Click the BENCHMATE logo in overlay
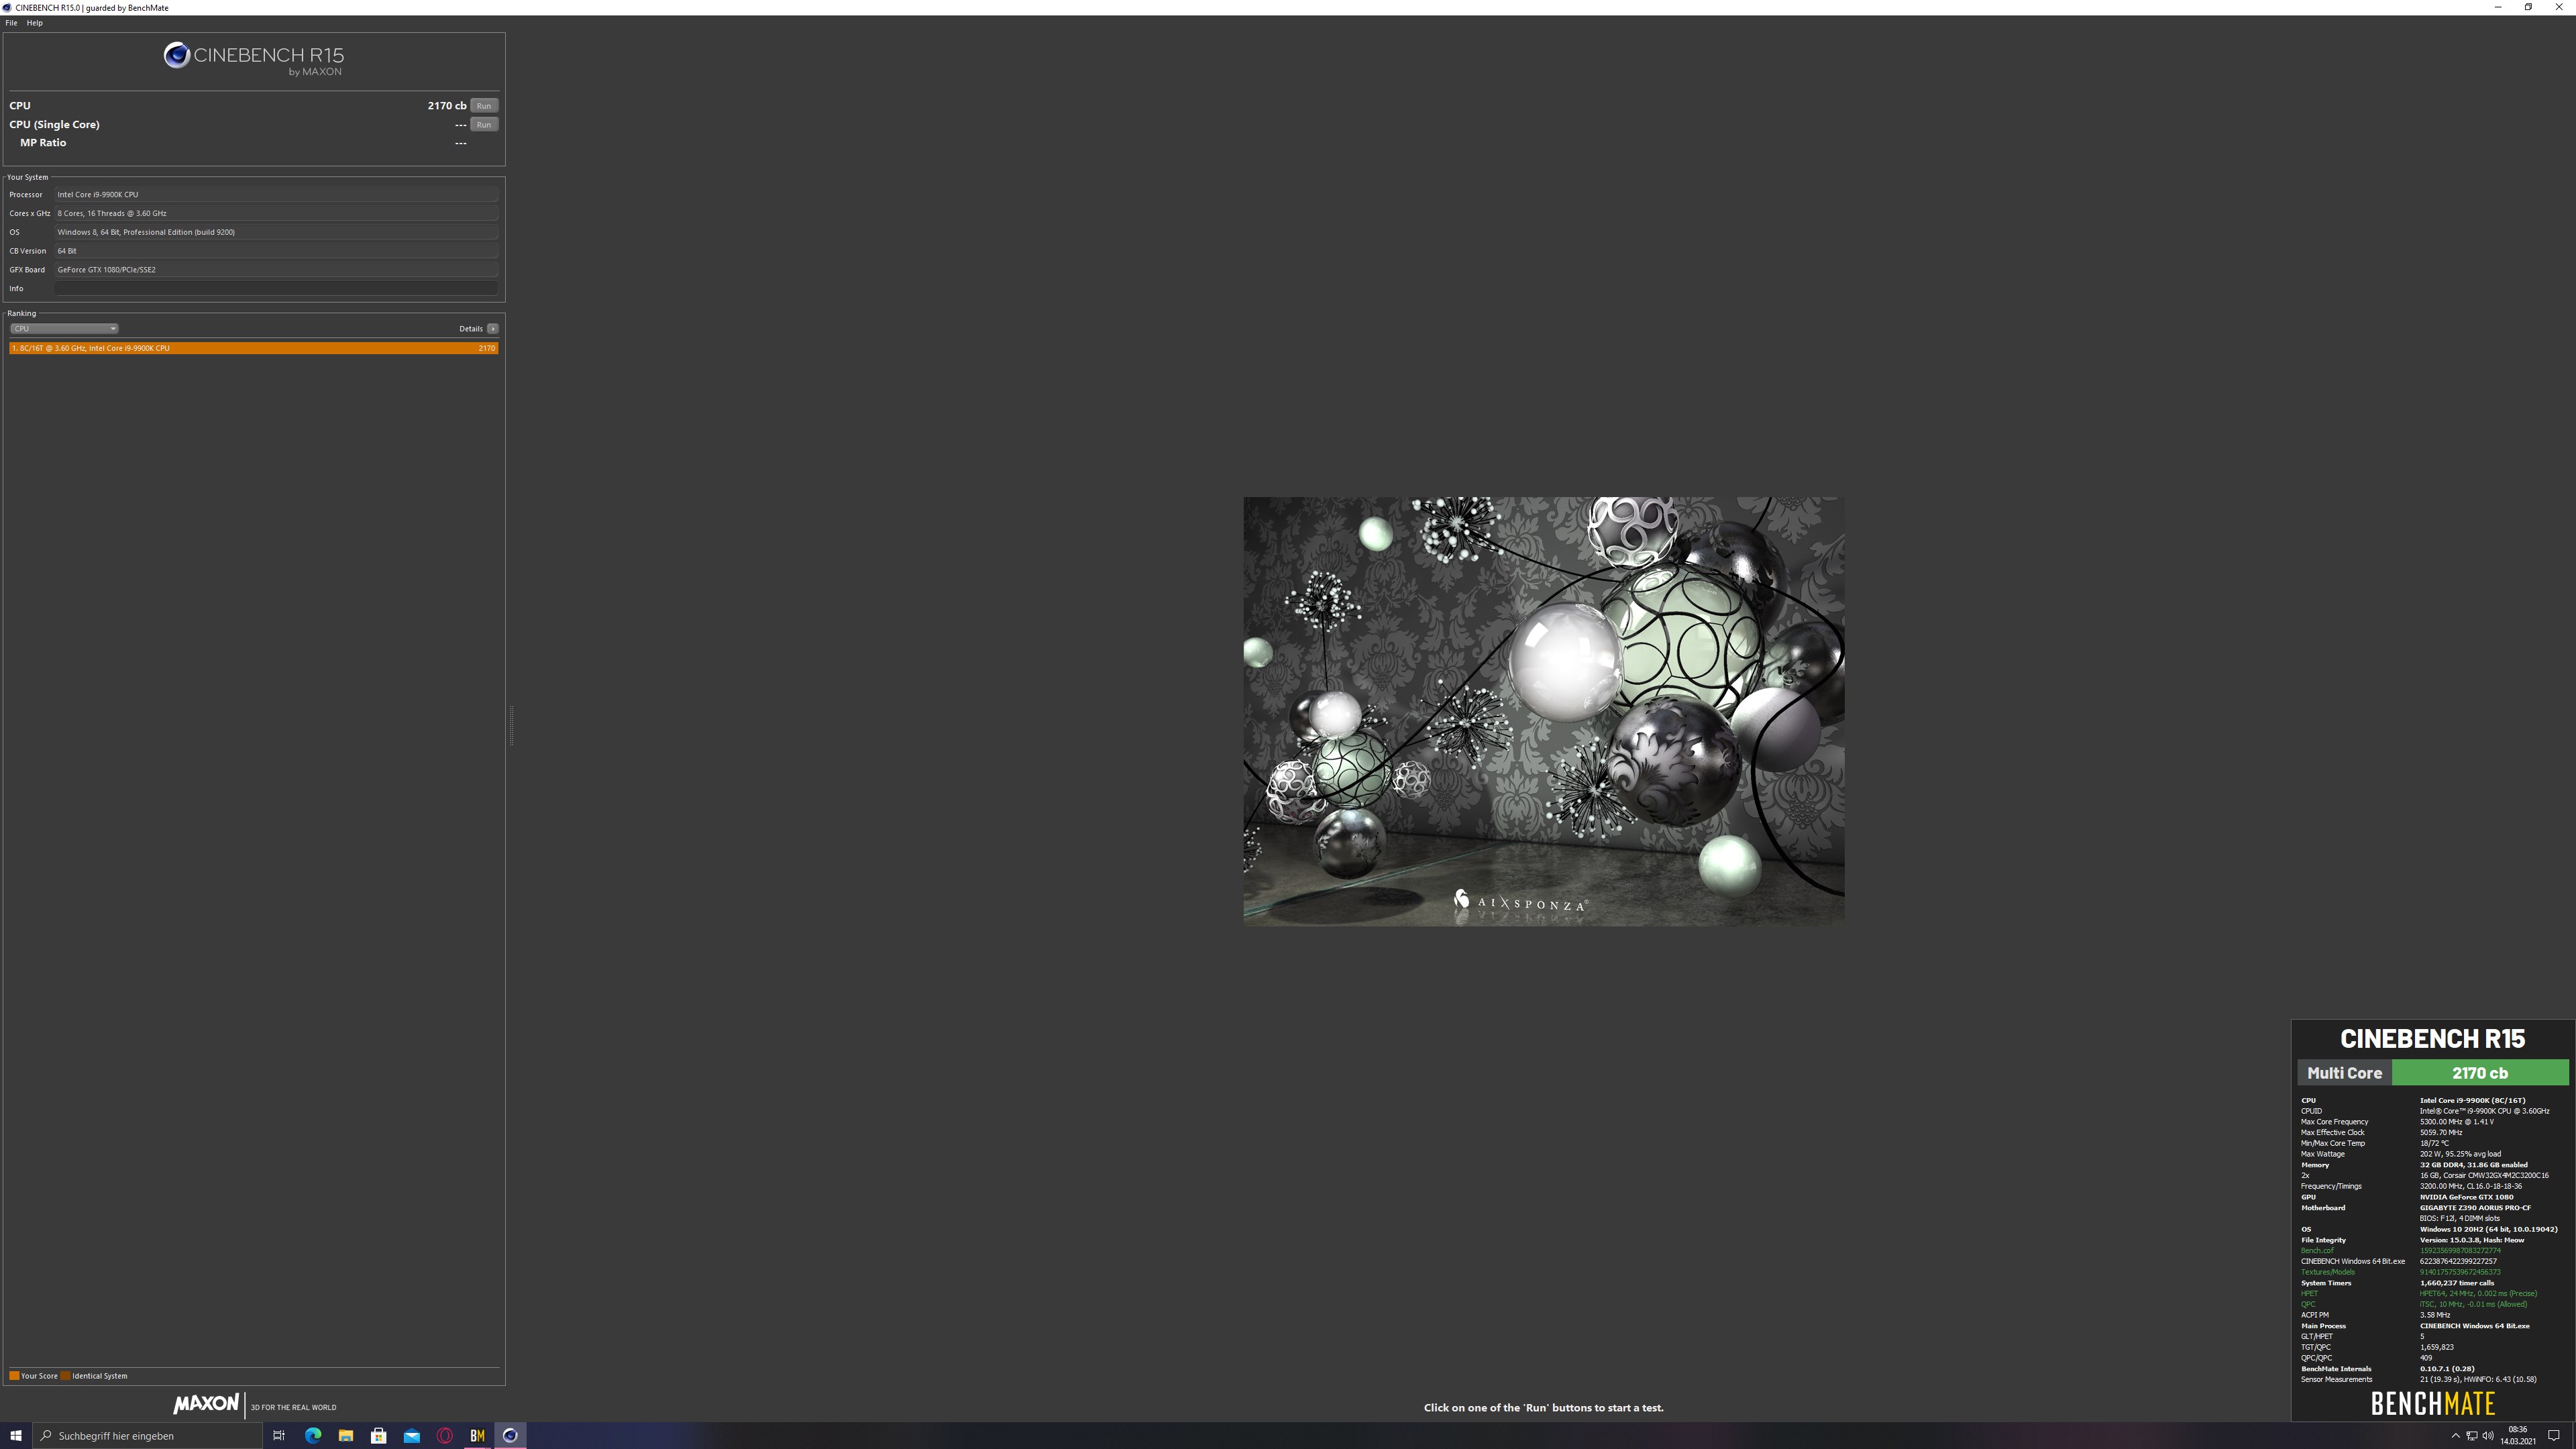This screenshot has height=1449, width=2576. pos(2433,1404)
